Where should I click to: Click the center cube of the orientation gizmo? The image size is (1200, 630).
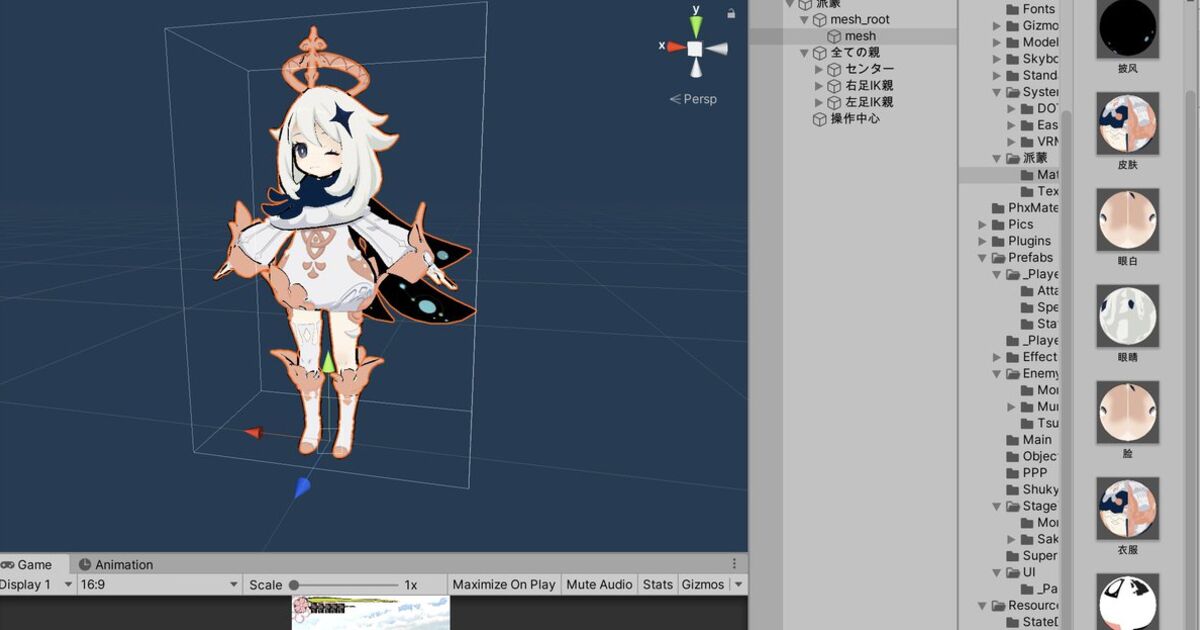[694, 48]
